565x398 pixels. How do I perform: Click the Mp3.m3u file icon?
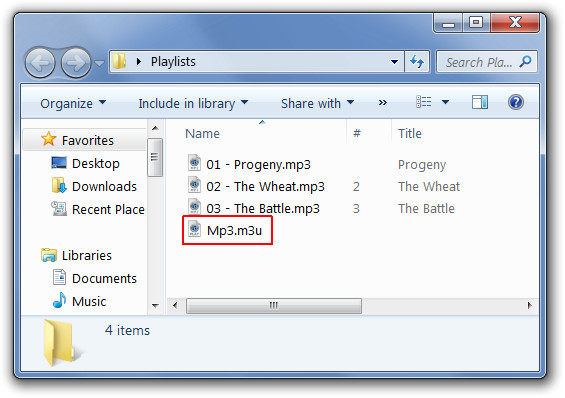click(x=195, y=229)
